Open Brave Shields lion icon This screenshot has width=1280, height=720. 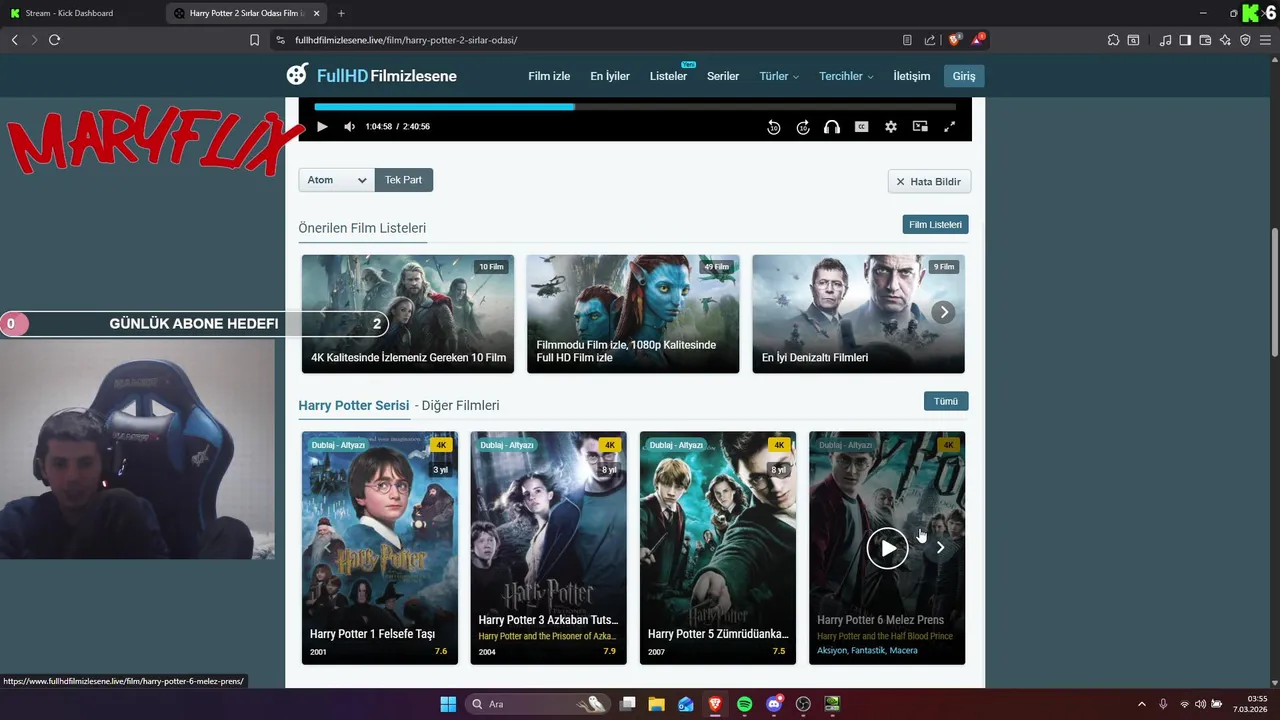[955, 40]
